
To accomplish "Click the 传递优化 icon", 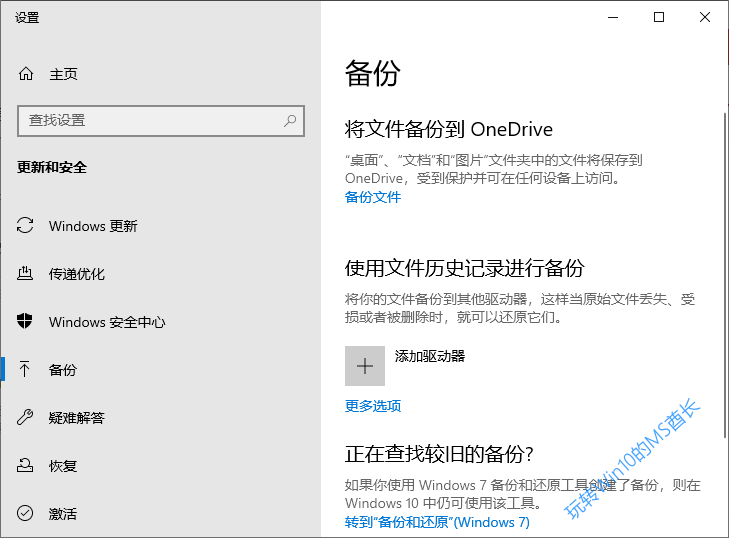I will [25, 273].
